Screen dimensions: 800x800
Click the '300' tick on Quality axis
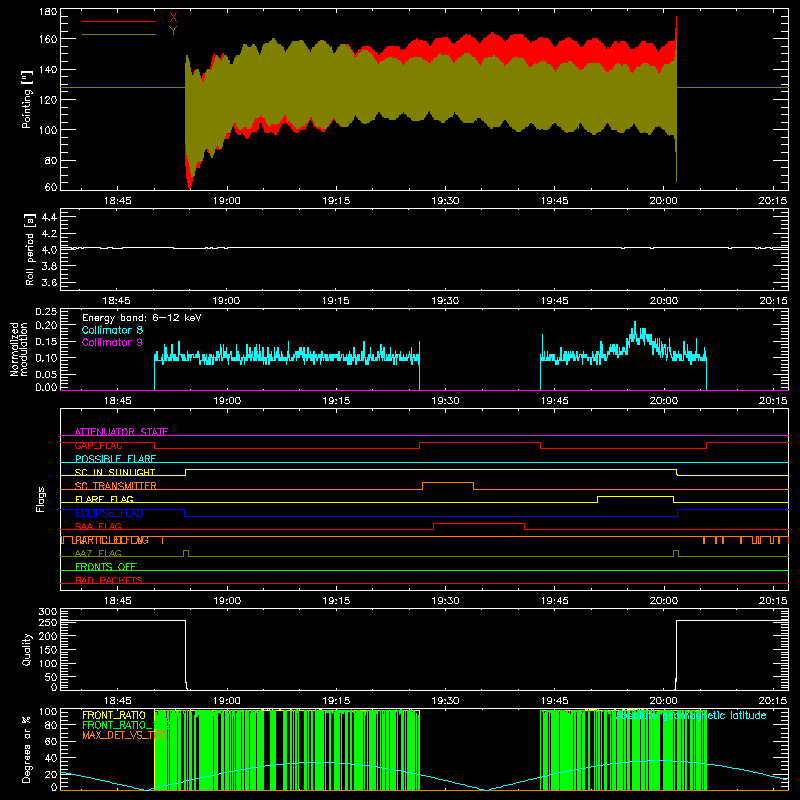(48, 612)
